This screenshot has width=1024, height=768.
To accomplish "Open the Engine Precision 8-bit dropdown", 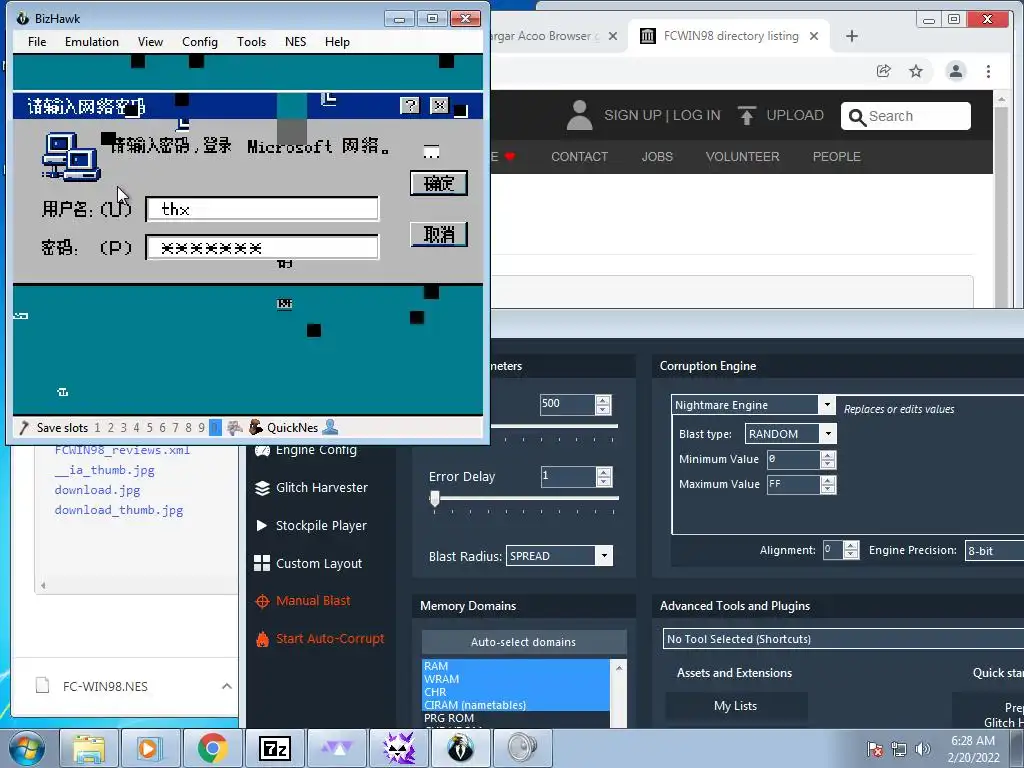I will click(x=994, y=551).
